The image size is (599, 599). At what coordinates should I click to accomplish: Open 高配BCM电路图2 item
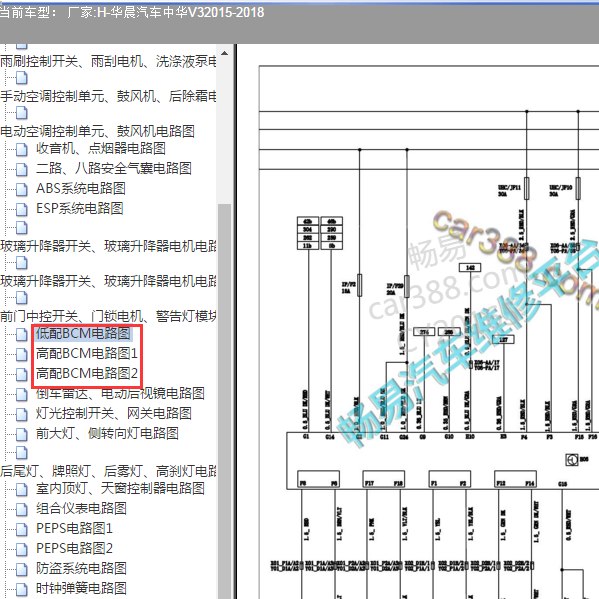point(87,373)
